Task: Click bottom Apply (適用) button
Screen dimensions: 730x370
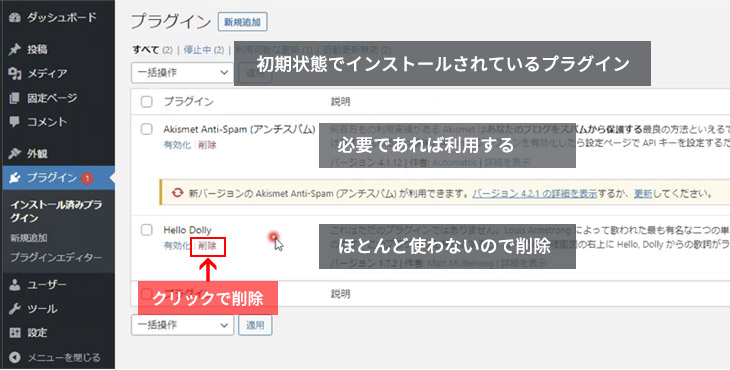Action: click(x=255, y=325)
